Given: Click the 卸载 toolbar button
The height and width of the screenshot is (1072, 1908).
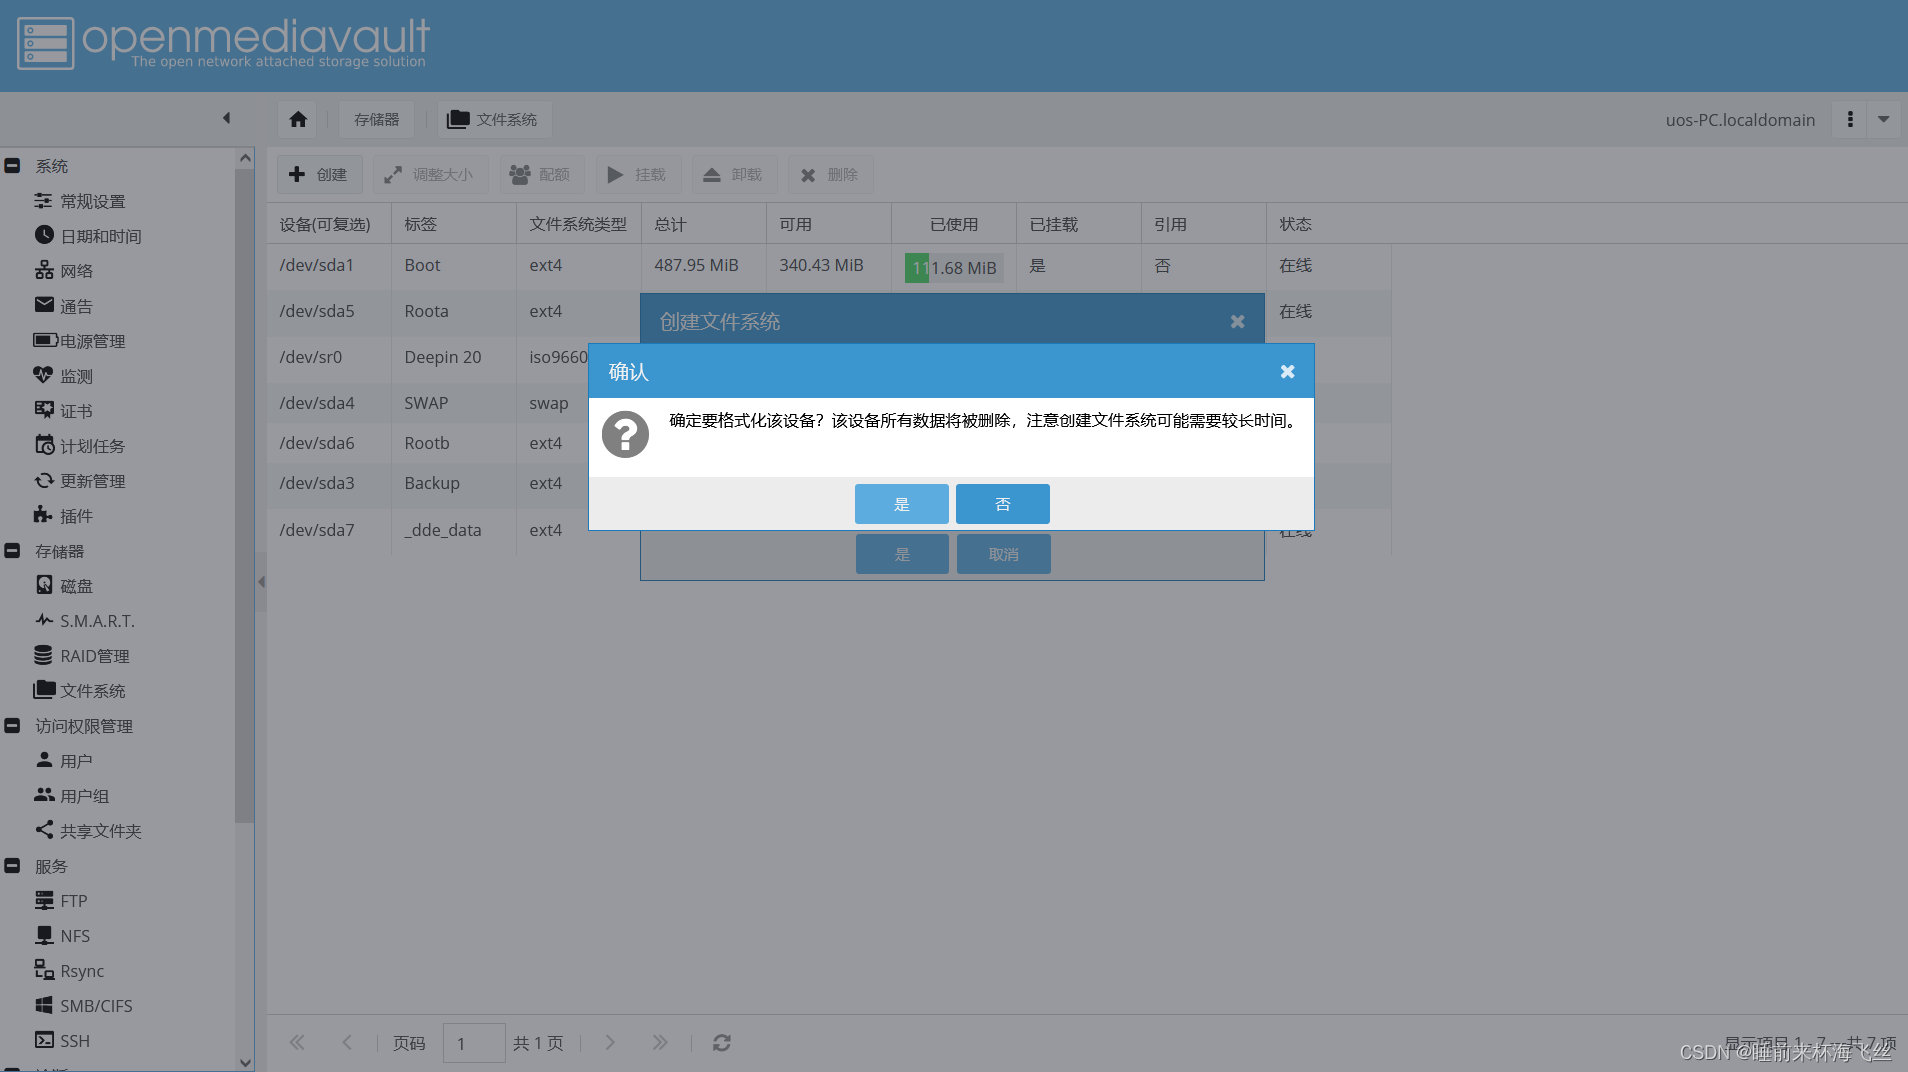Looking at the screenshot, I should [x=734, y=174].
